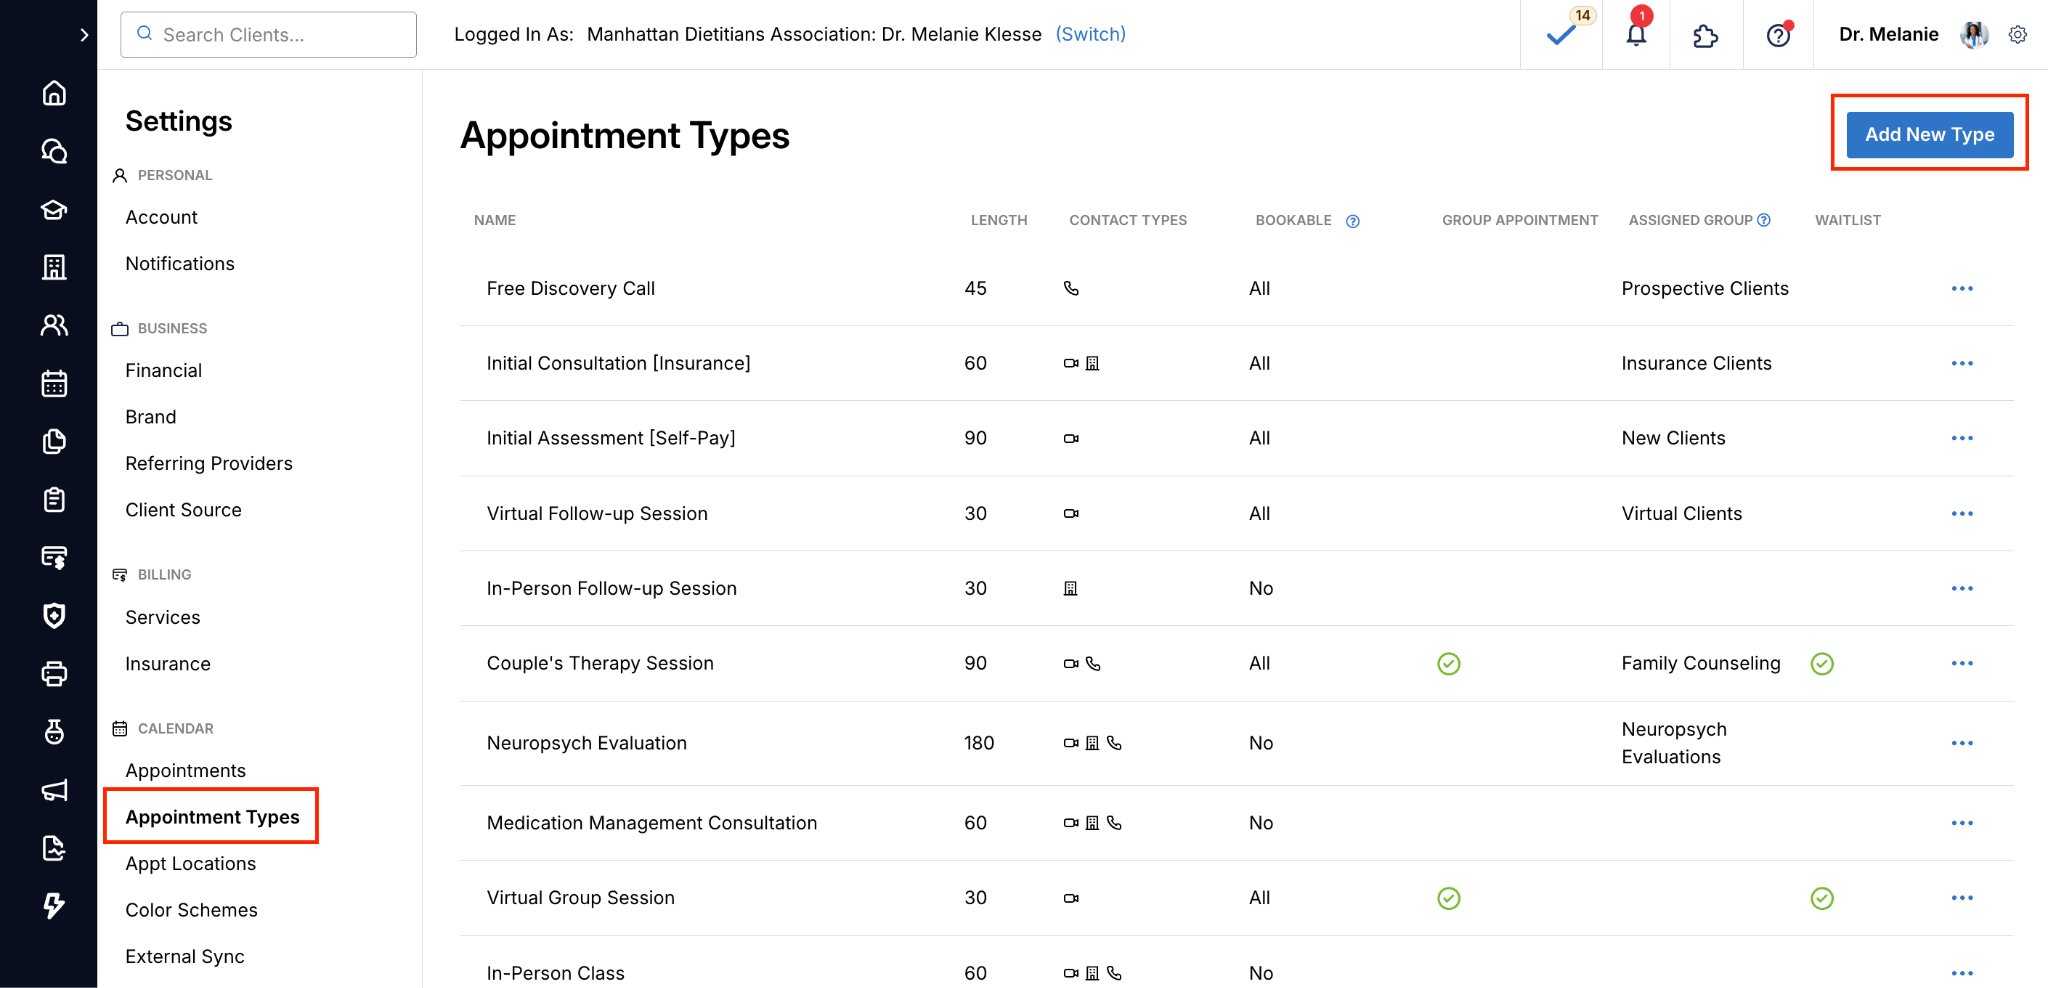The width and height of the screenshot is (2048, 988).
Task: Open options menu for Free Discovery Call
Action: coord(1962,289)
